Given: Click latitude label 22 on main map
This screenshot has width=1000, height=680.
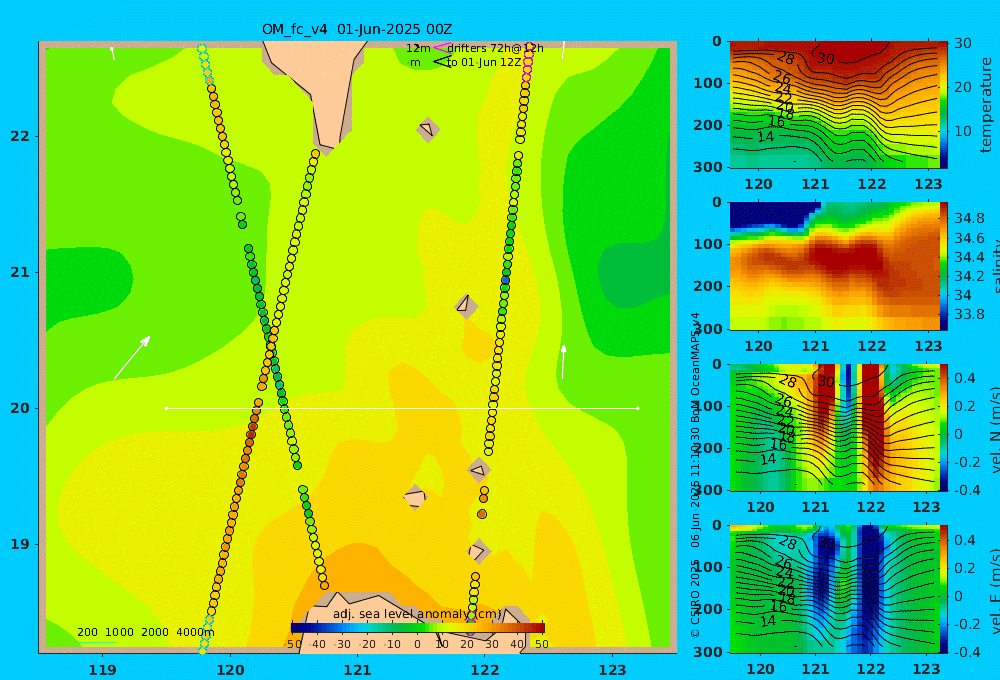Looking at the screenshot, I should 20,136.
